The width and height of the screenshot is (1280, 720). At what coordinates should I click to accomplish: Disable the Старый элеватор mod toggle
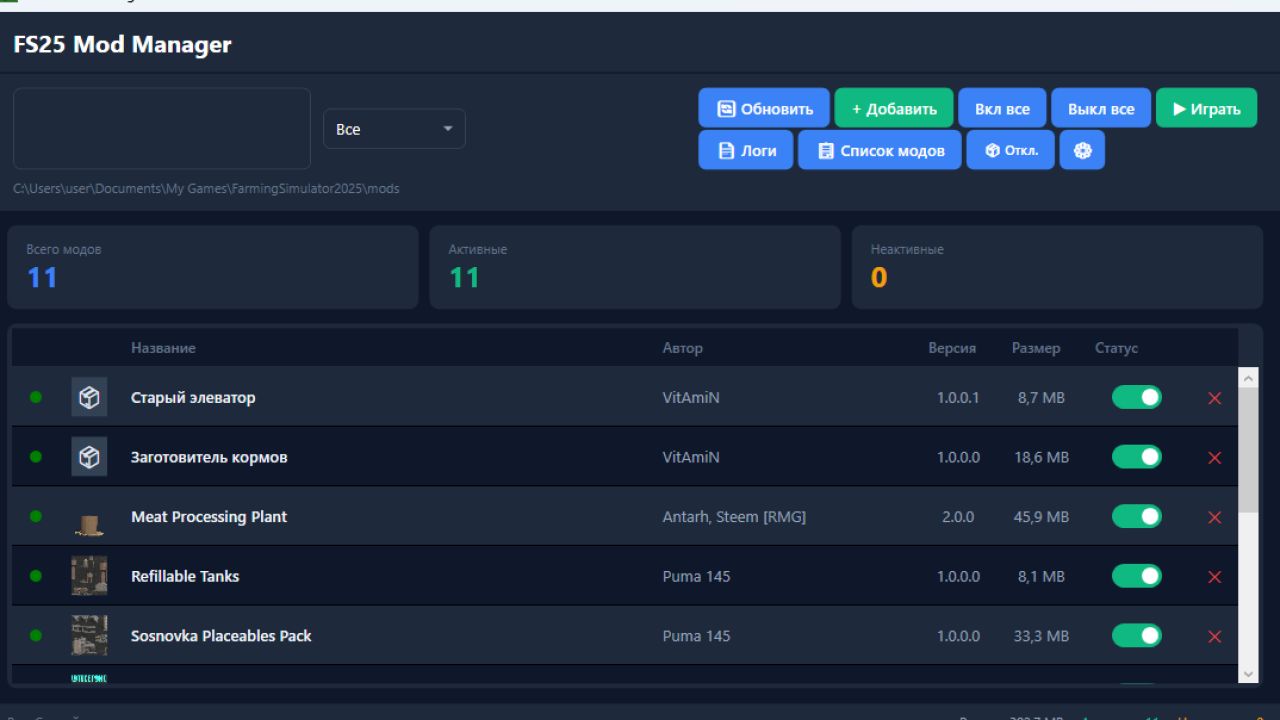coord(1137,397)
